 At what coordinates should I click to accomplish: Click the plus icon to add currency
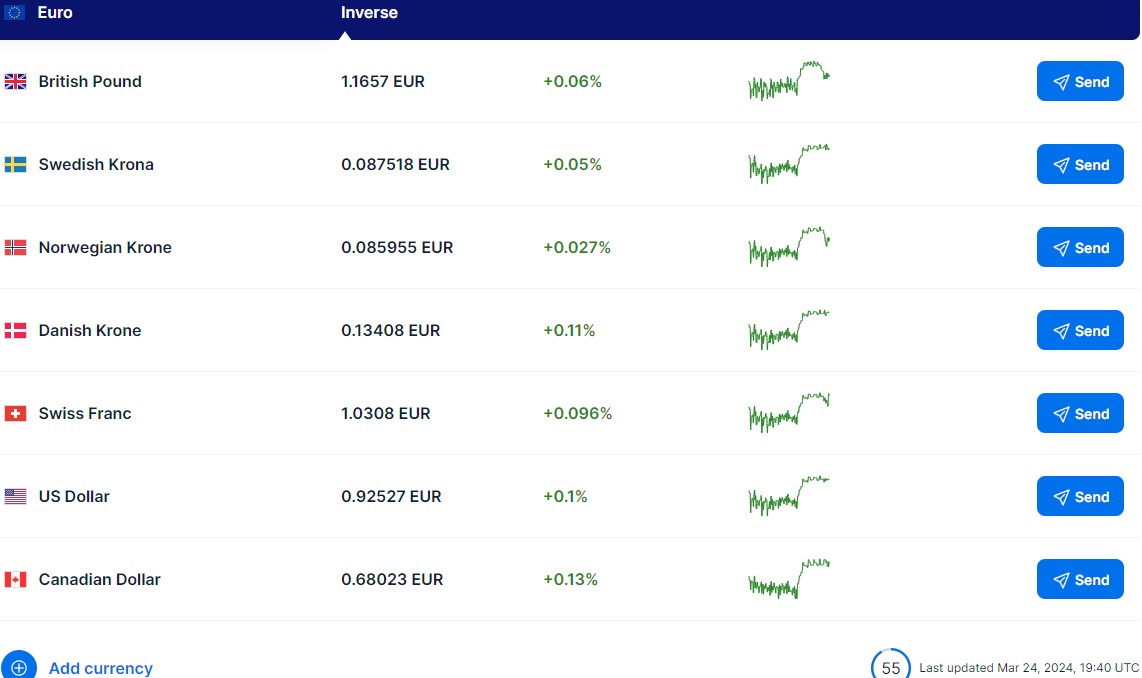(x=19, y=667)
